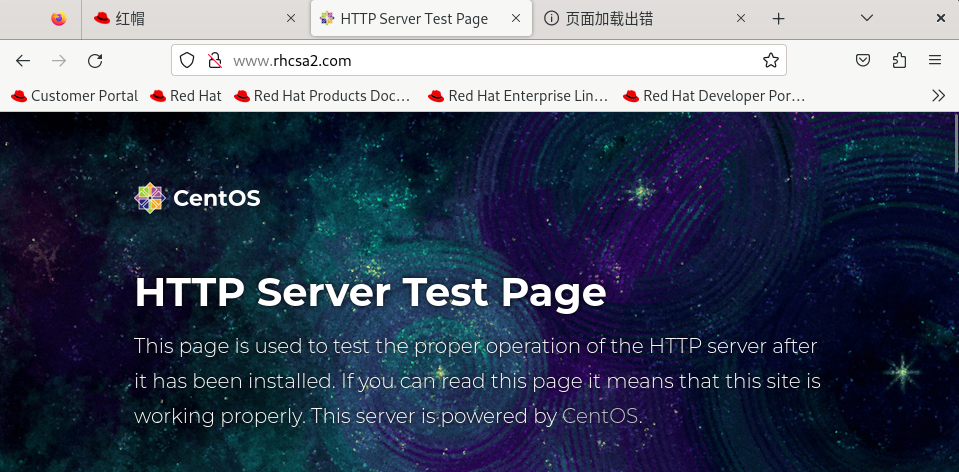Open the Extensions puzzle icon
Screen dimensions: 959x472
pos(899,60)
